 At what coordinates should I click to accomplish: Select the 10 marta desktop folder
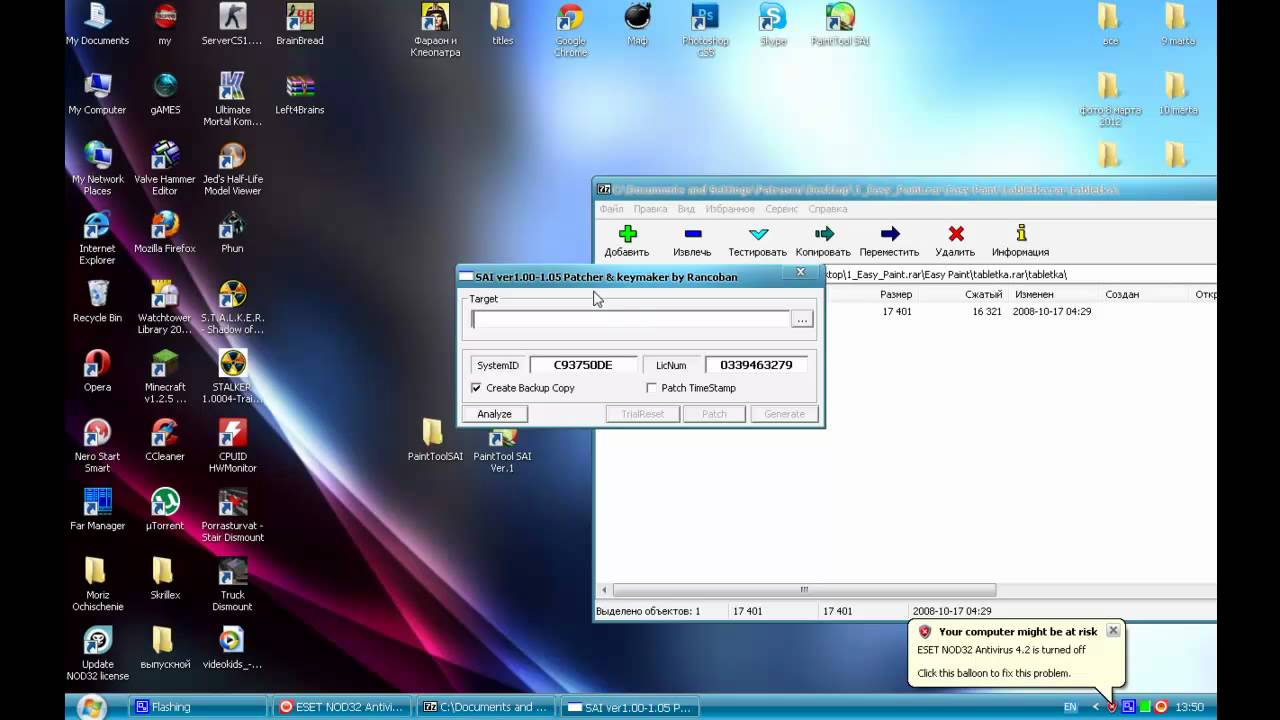tap(1177, 94)
